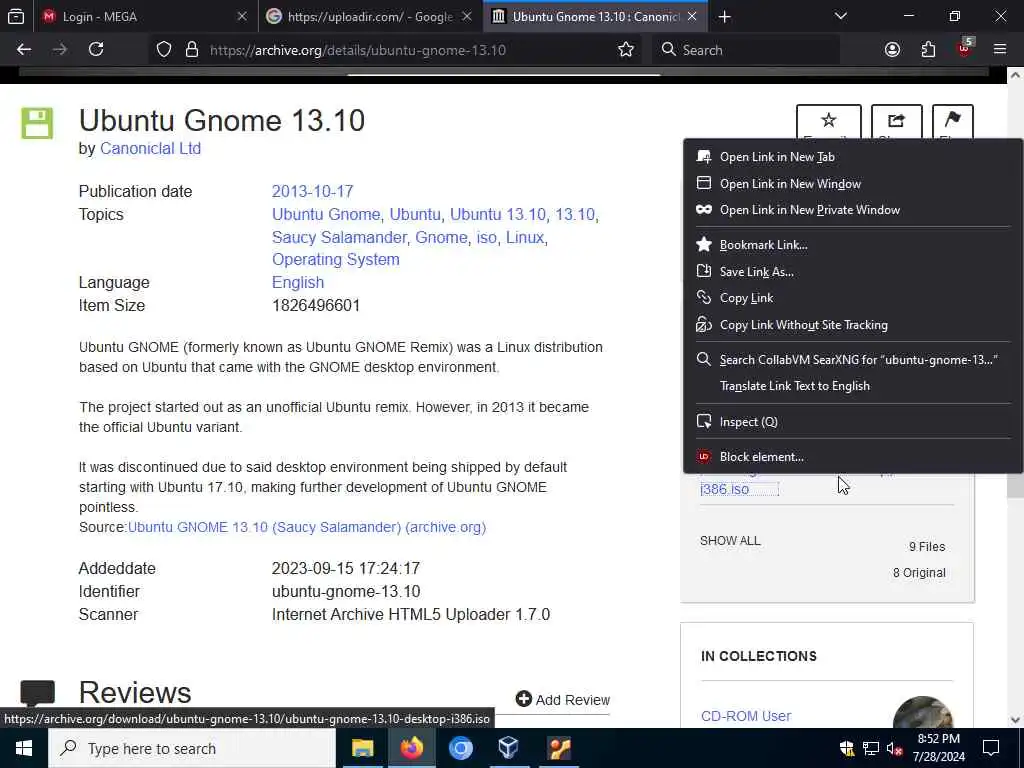Image resolution: width=1024 pixels, height=768 pixels.
Task: Open the CD-ROM collection thumbnail image
Action: (x=922, y=712)
